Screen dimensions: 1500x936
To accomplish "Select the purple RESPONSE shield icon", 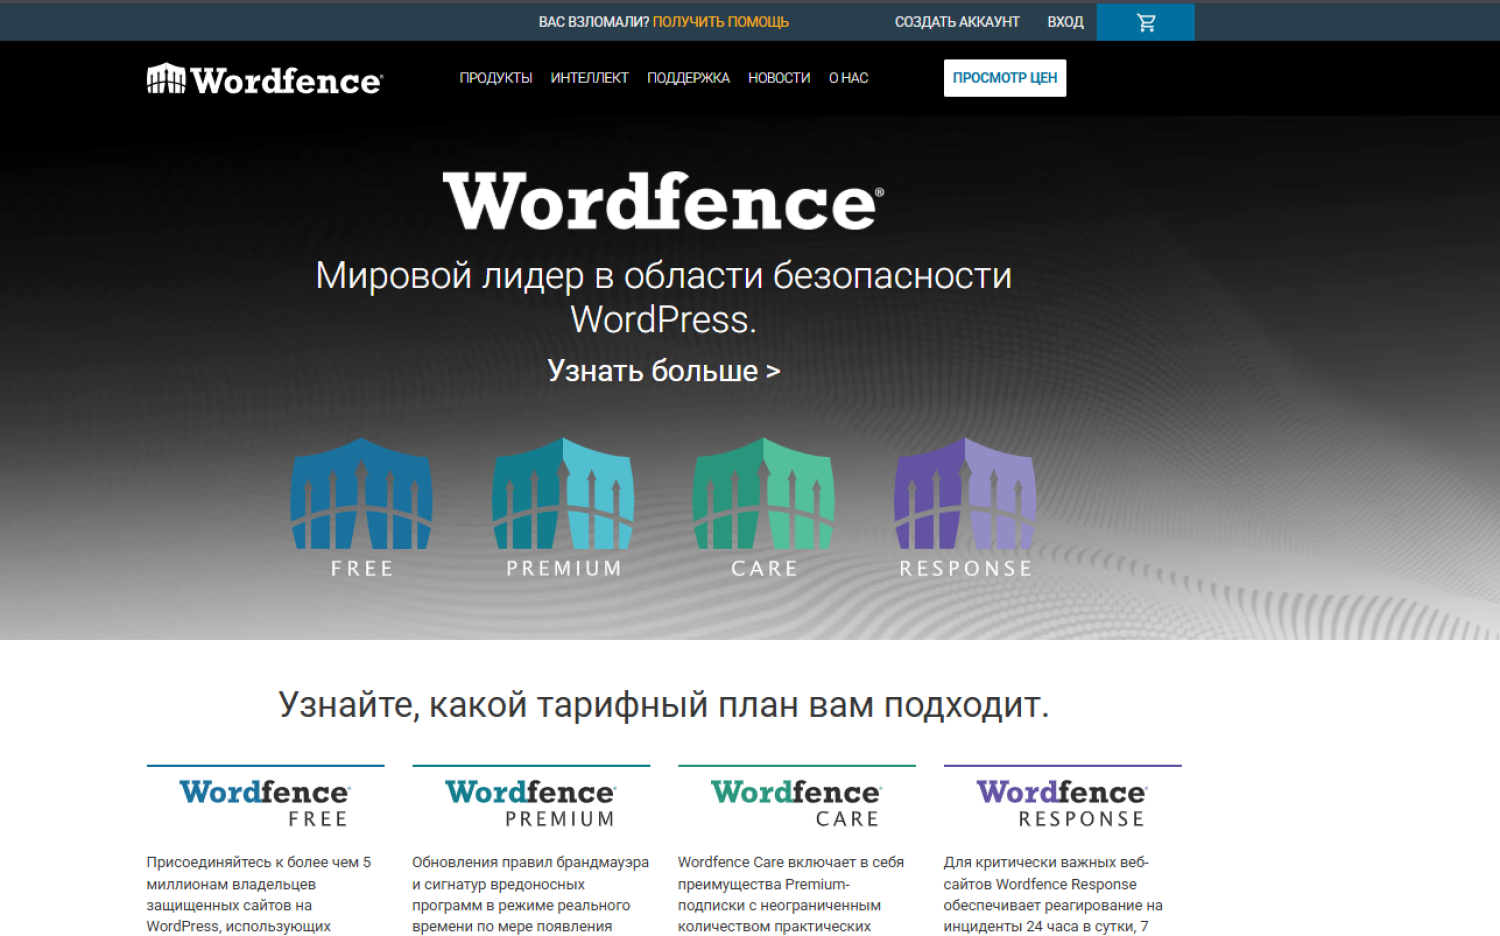I will [965, 495].
